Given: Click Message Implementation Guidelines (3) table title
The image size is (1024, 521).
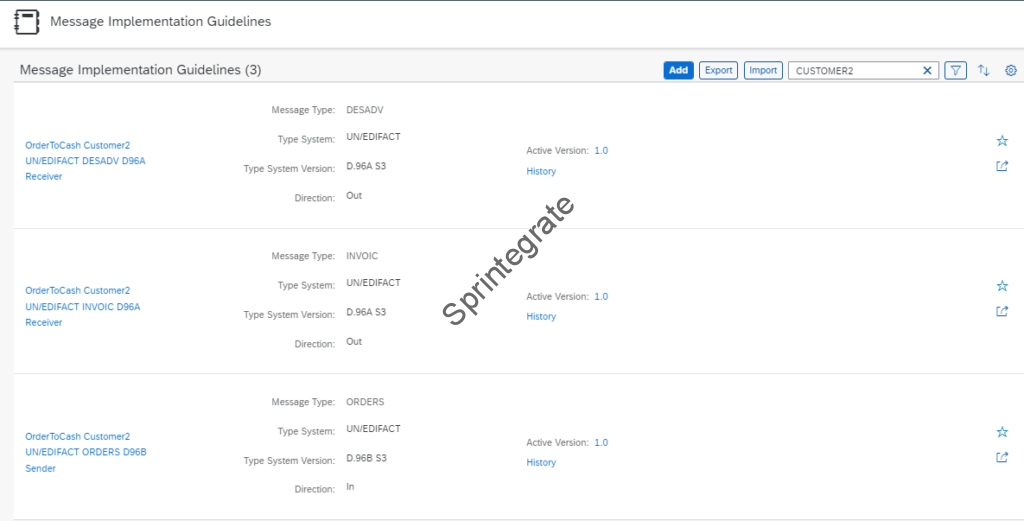Looking at the screenshot, I should (x=140, y=70).
